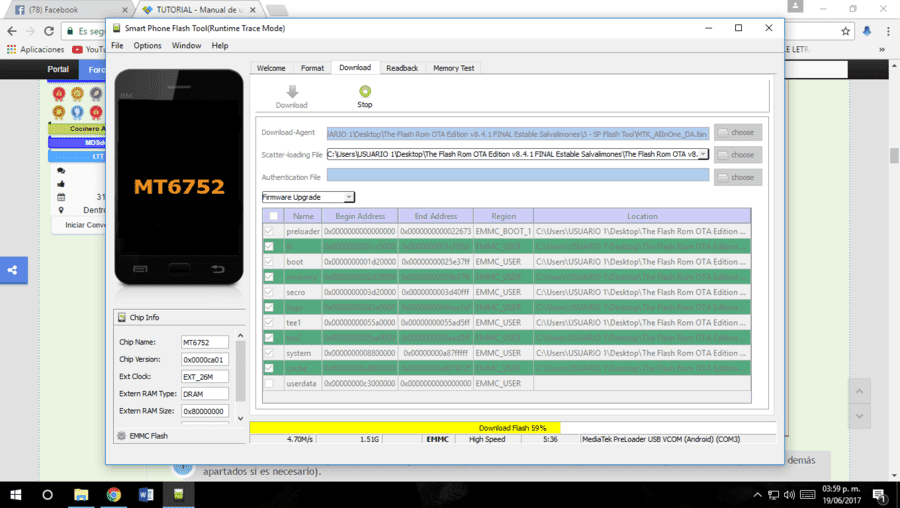The image size is (900, 508).
Task: Open the Firmware Upgrade dropdown
Action: pos(308,197)
